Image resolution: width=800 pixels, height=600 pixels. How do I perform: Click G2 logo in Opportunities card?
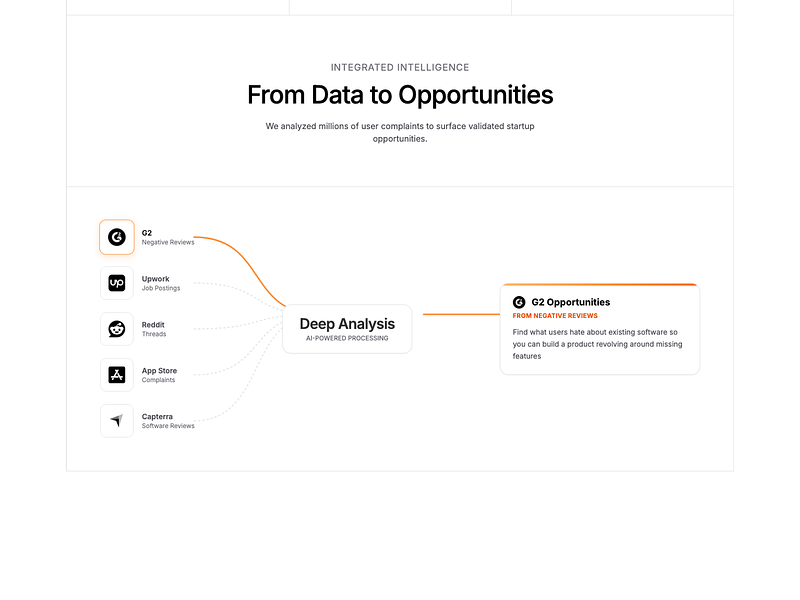pos(519,302)
